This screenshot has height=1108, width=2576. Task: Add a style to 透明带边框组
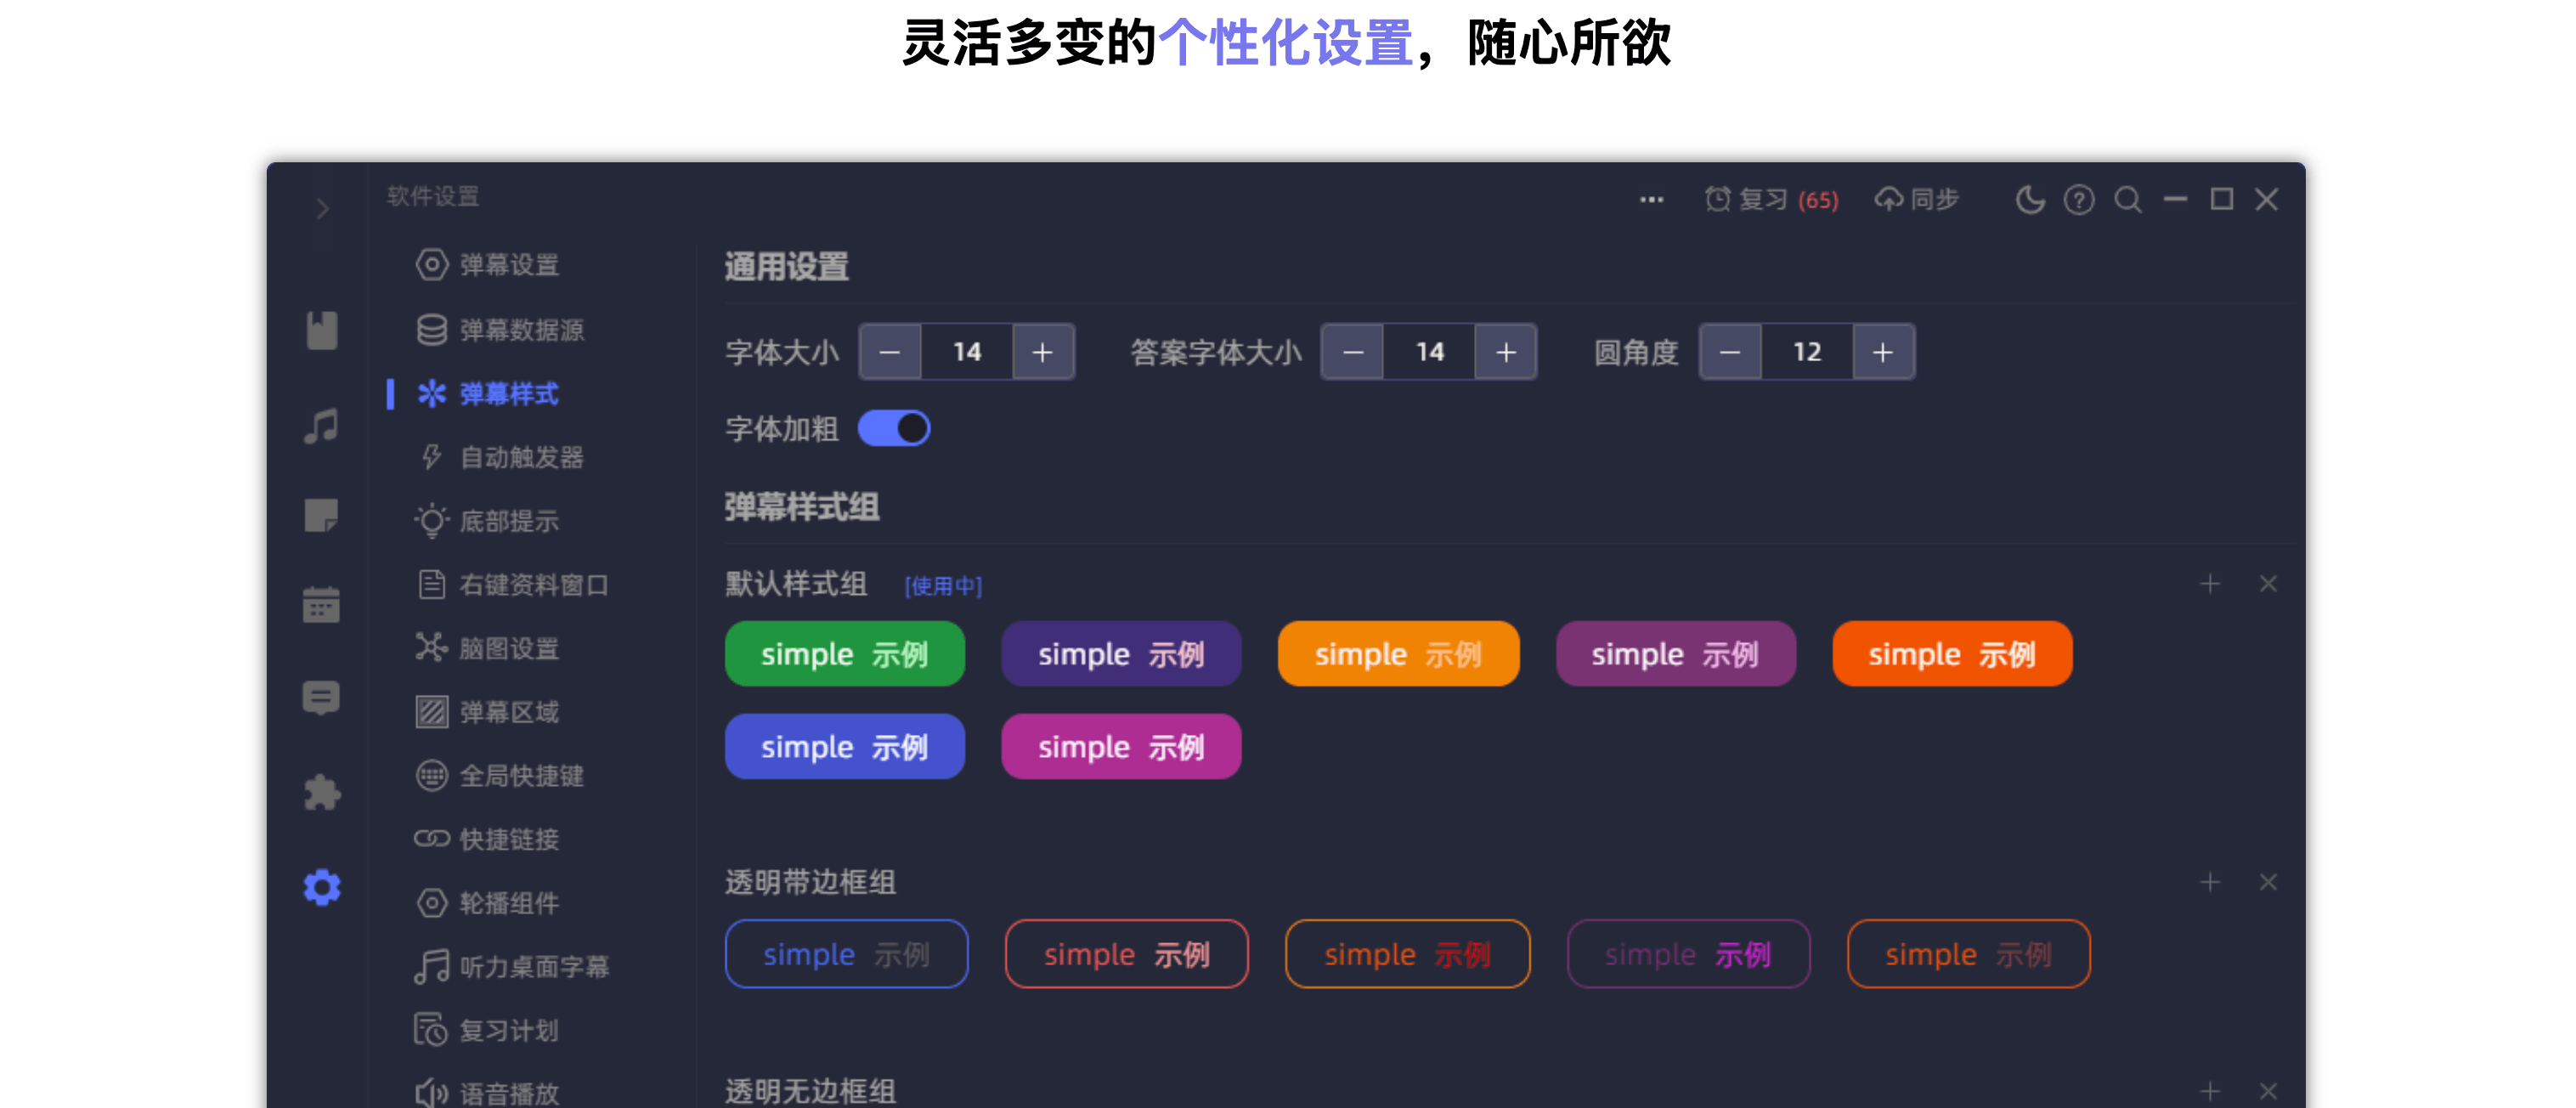click(2210, 882)
